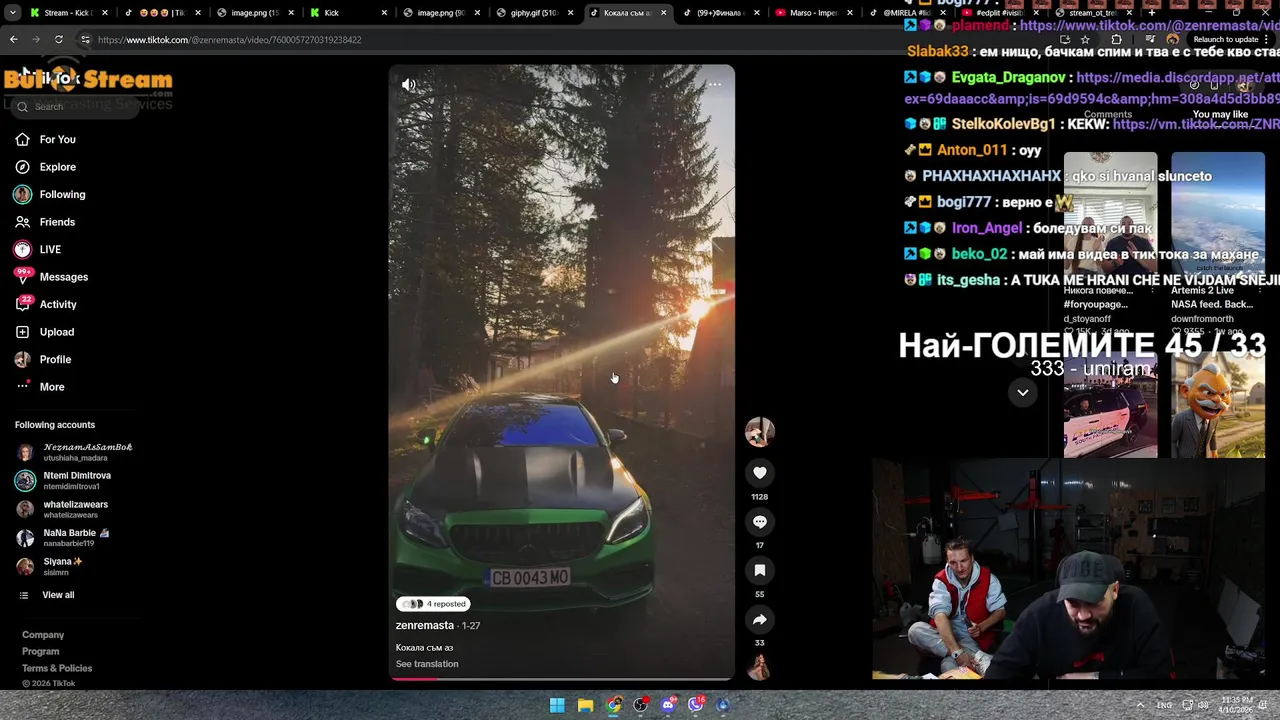Open browser extensions puzzle icon

1117,40
